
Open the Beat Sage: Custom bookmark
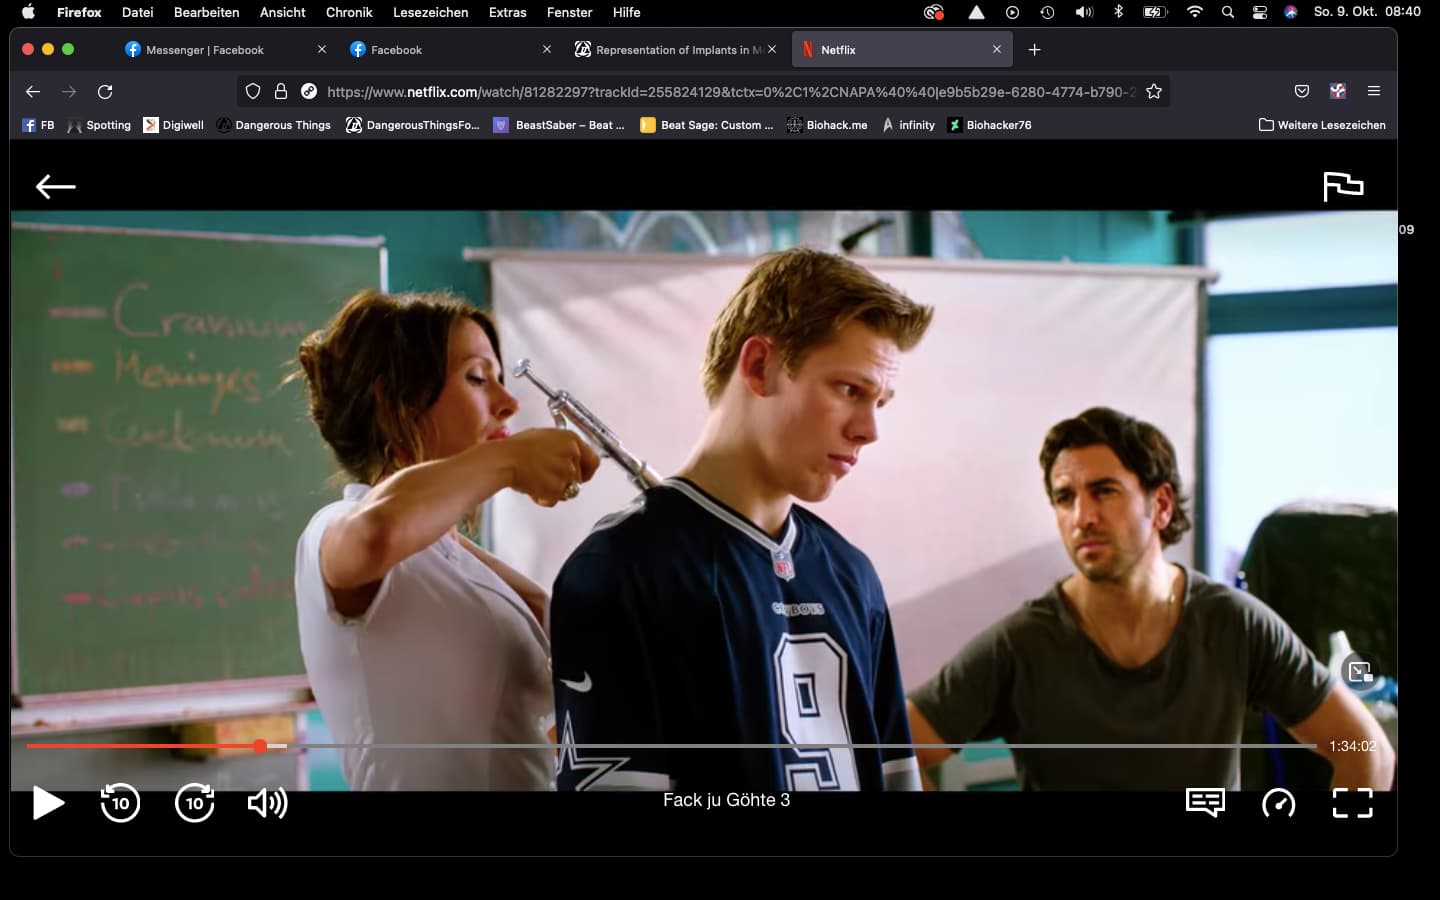(707, 125)
